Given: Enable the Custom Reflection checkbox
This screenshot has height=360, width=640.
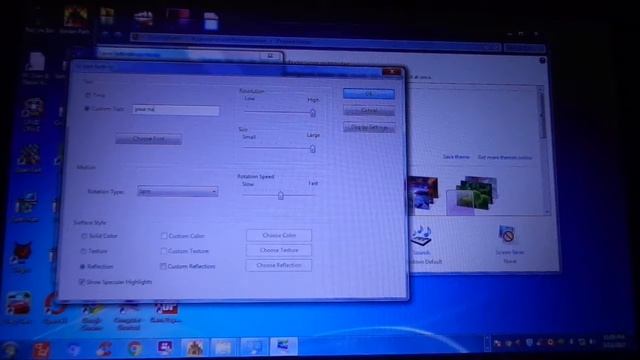Looking at the screenshot, I should click(x=163, y=266).
